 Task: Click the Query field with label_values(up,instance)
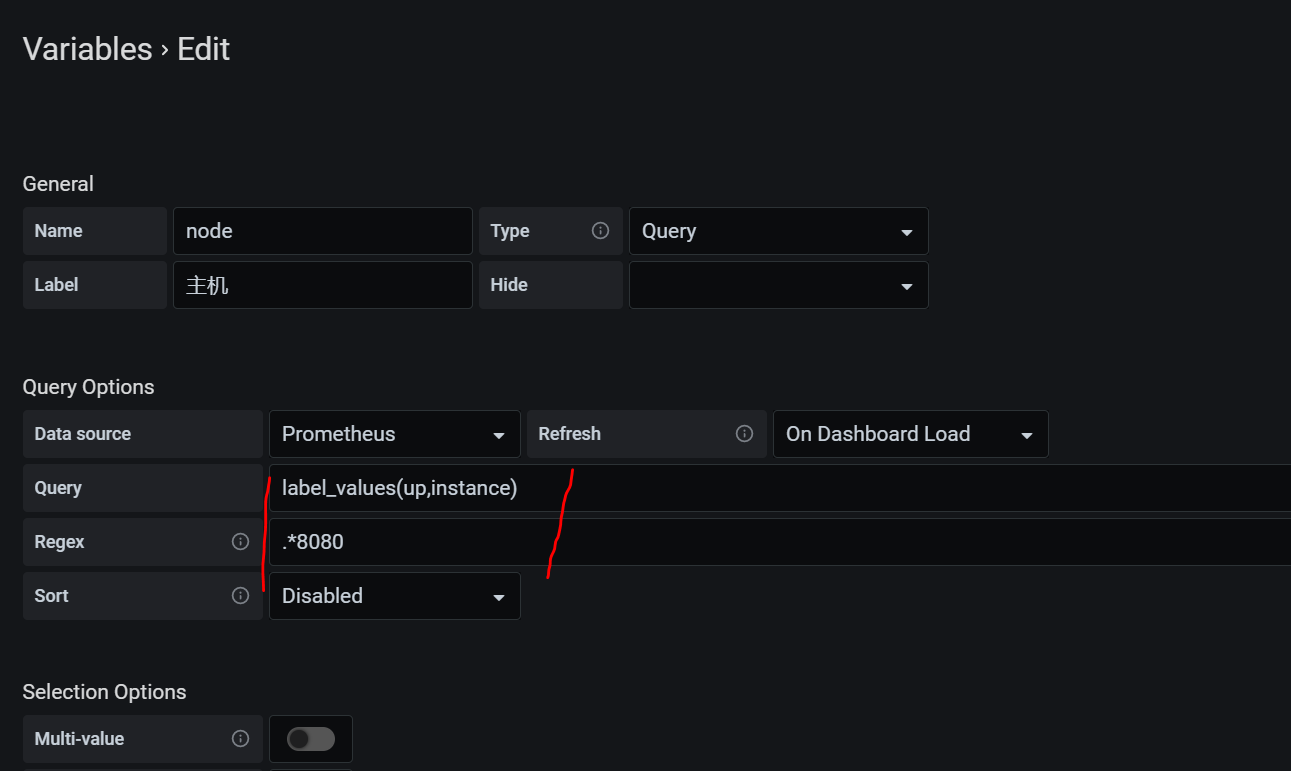click(x=780, y=488)
